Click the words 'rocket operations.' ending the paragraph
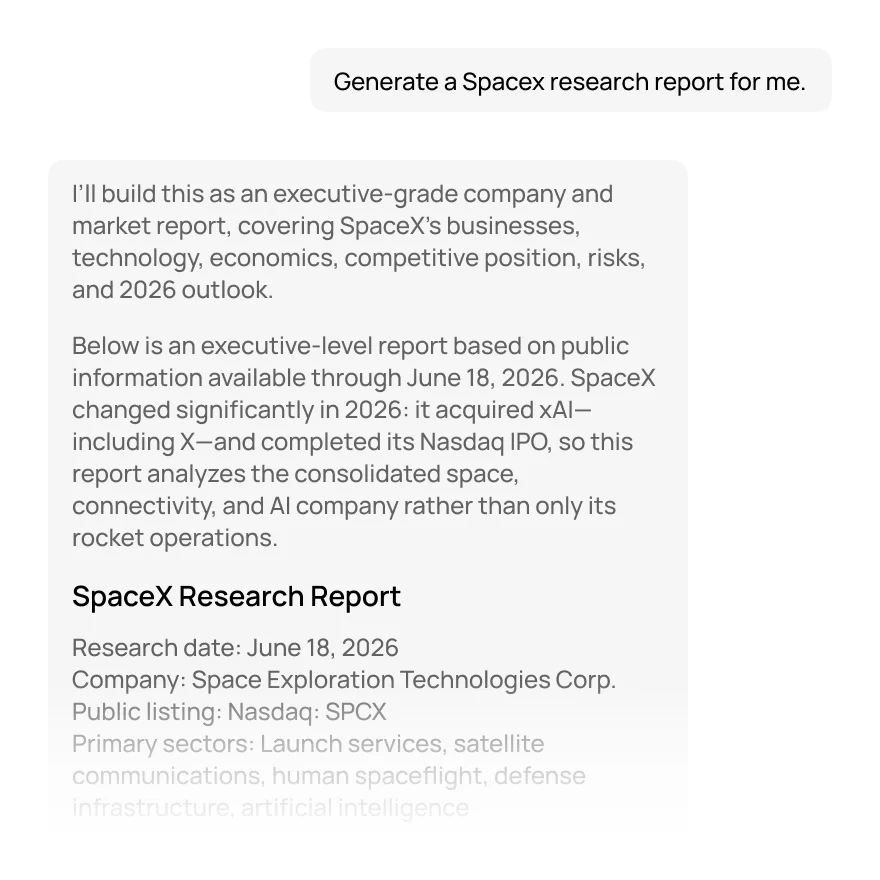The image size is (880, 880). [x=175, y=538]
